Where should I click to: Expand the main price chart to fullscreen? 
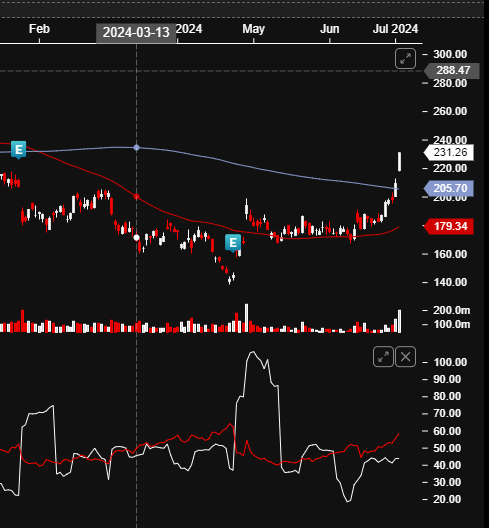(x=405, y=59)
